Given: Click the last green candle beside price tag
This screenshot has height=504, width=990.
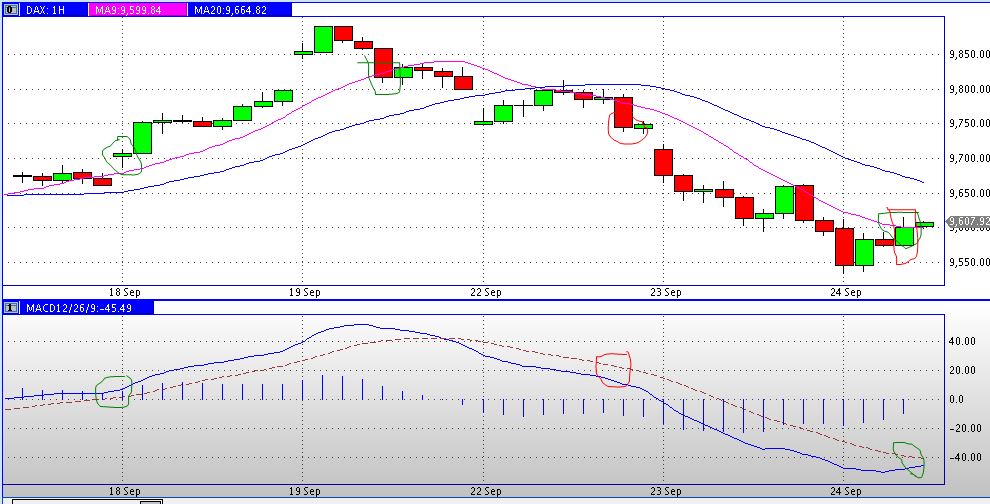Looking at the screenshot, I should pos(925,224).
